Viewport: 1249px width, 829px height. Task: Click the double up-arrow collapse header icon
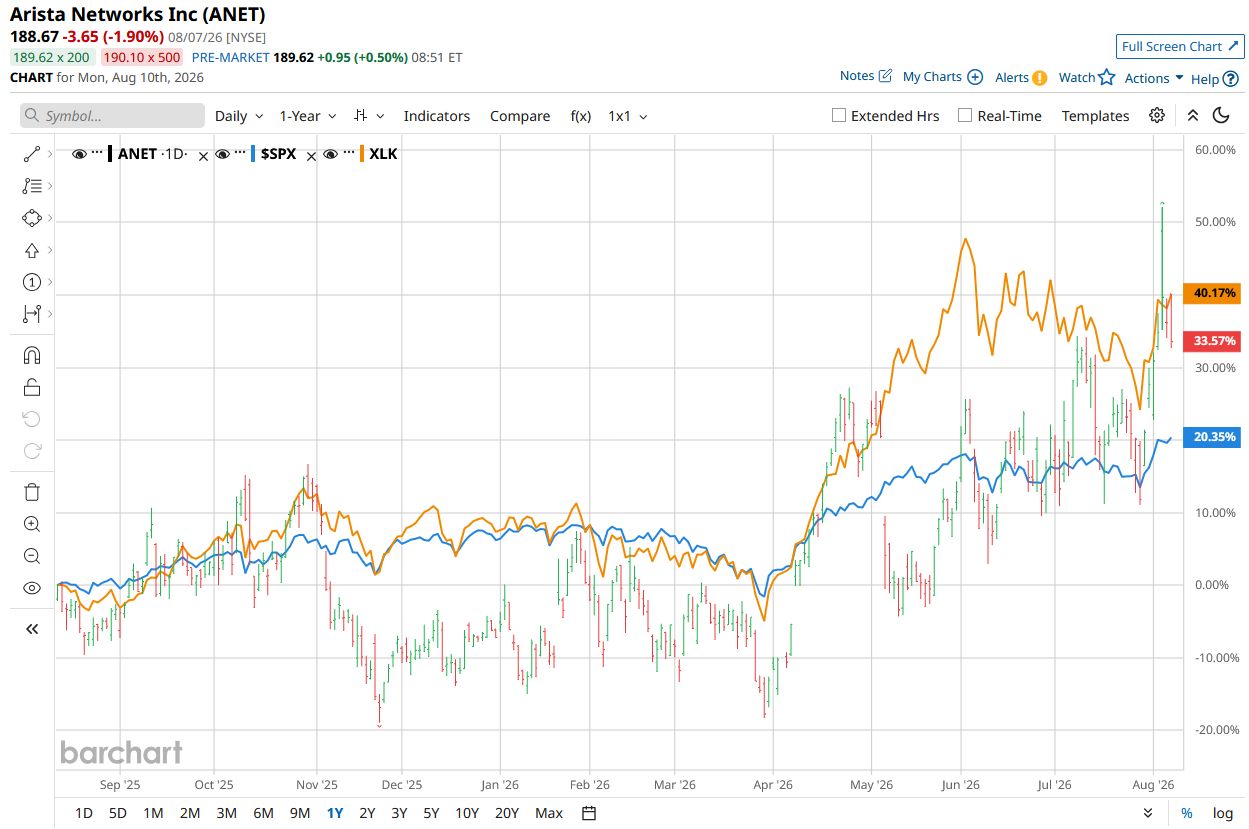(1193, 115)
